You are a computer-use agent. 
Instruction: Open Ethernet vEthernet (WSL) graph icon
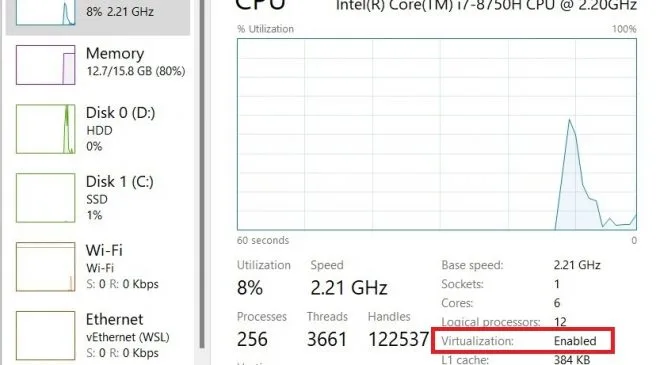click(45, 336)
